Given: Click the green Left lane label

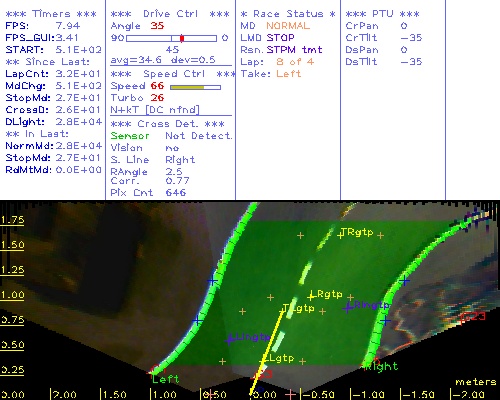Looking at the screenshot, I should (165, 379).
